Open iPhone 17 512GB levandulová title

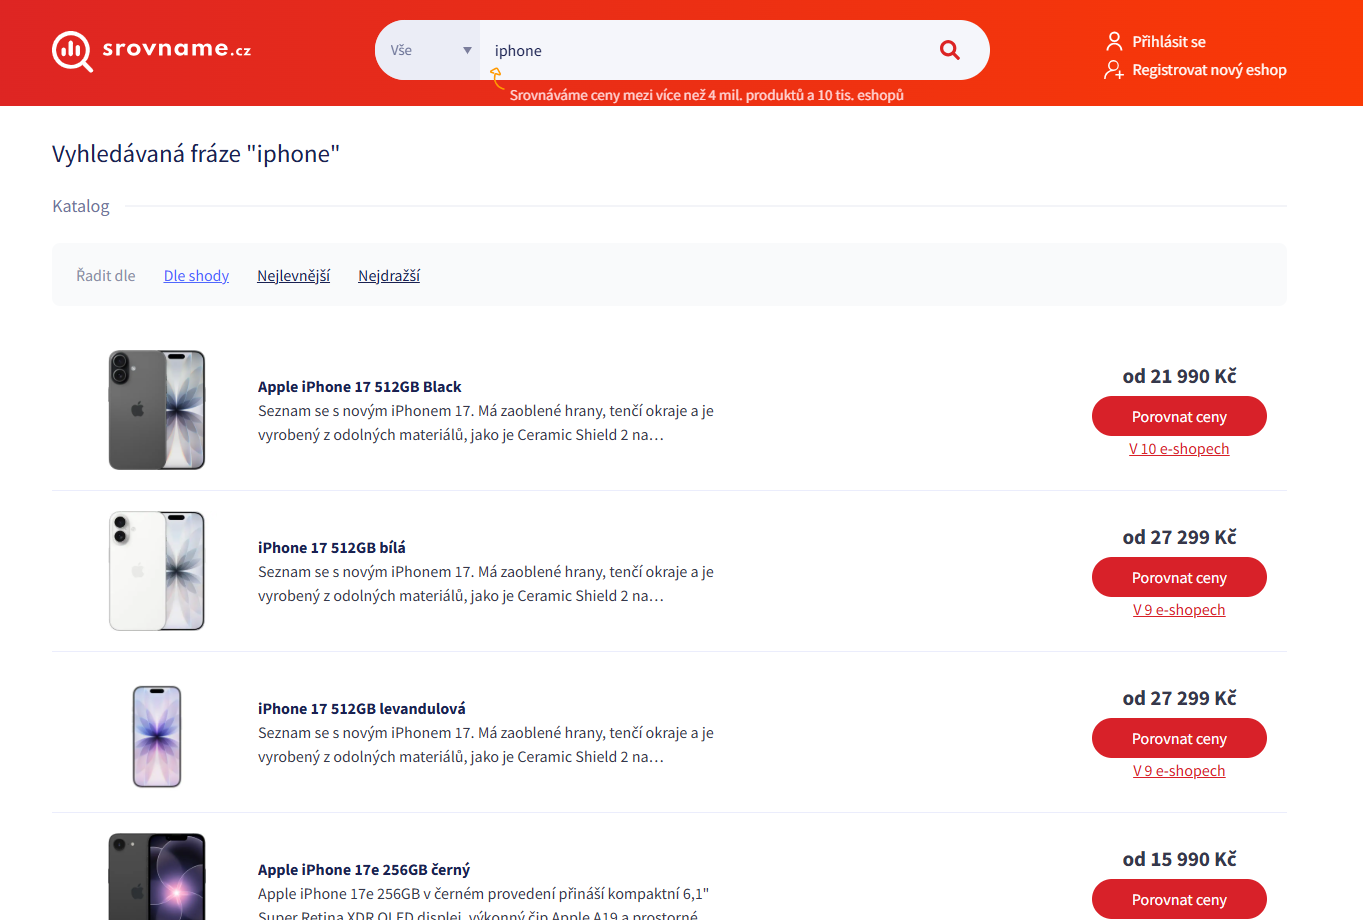click(362, 709)
